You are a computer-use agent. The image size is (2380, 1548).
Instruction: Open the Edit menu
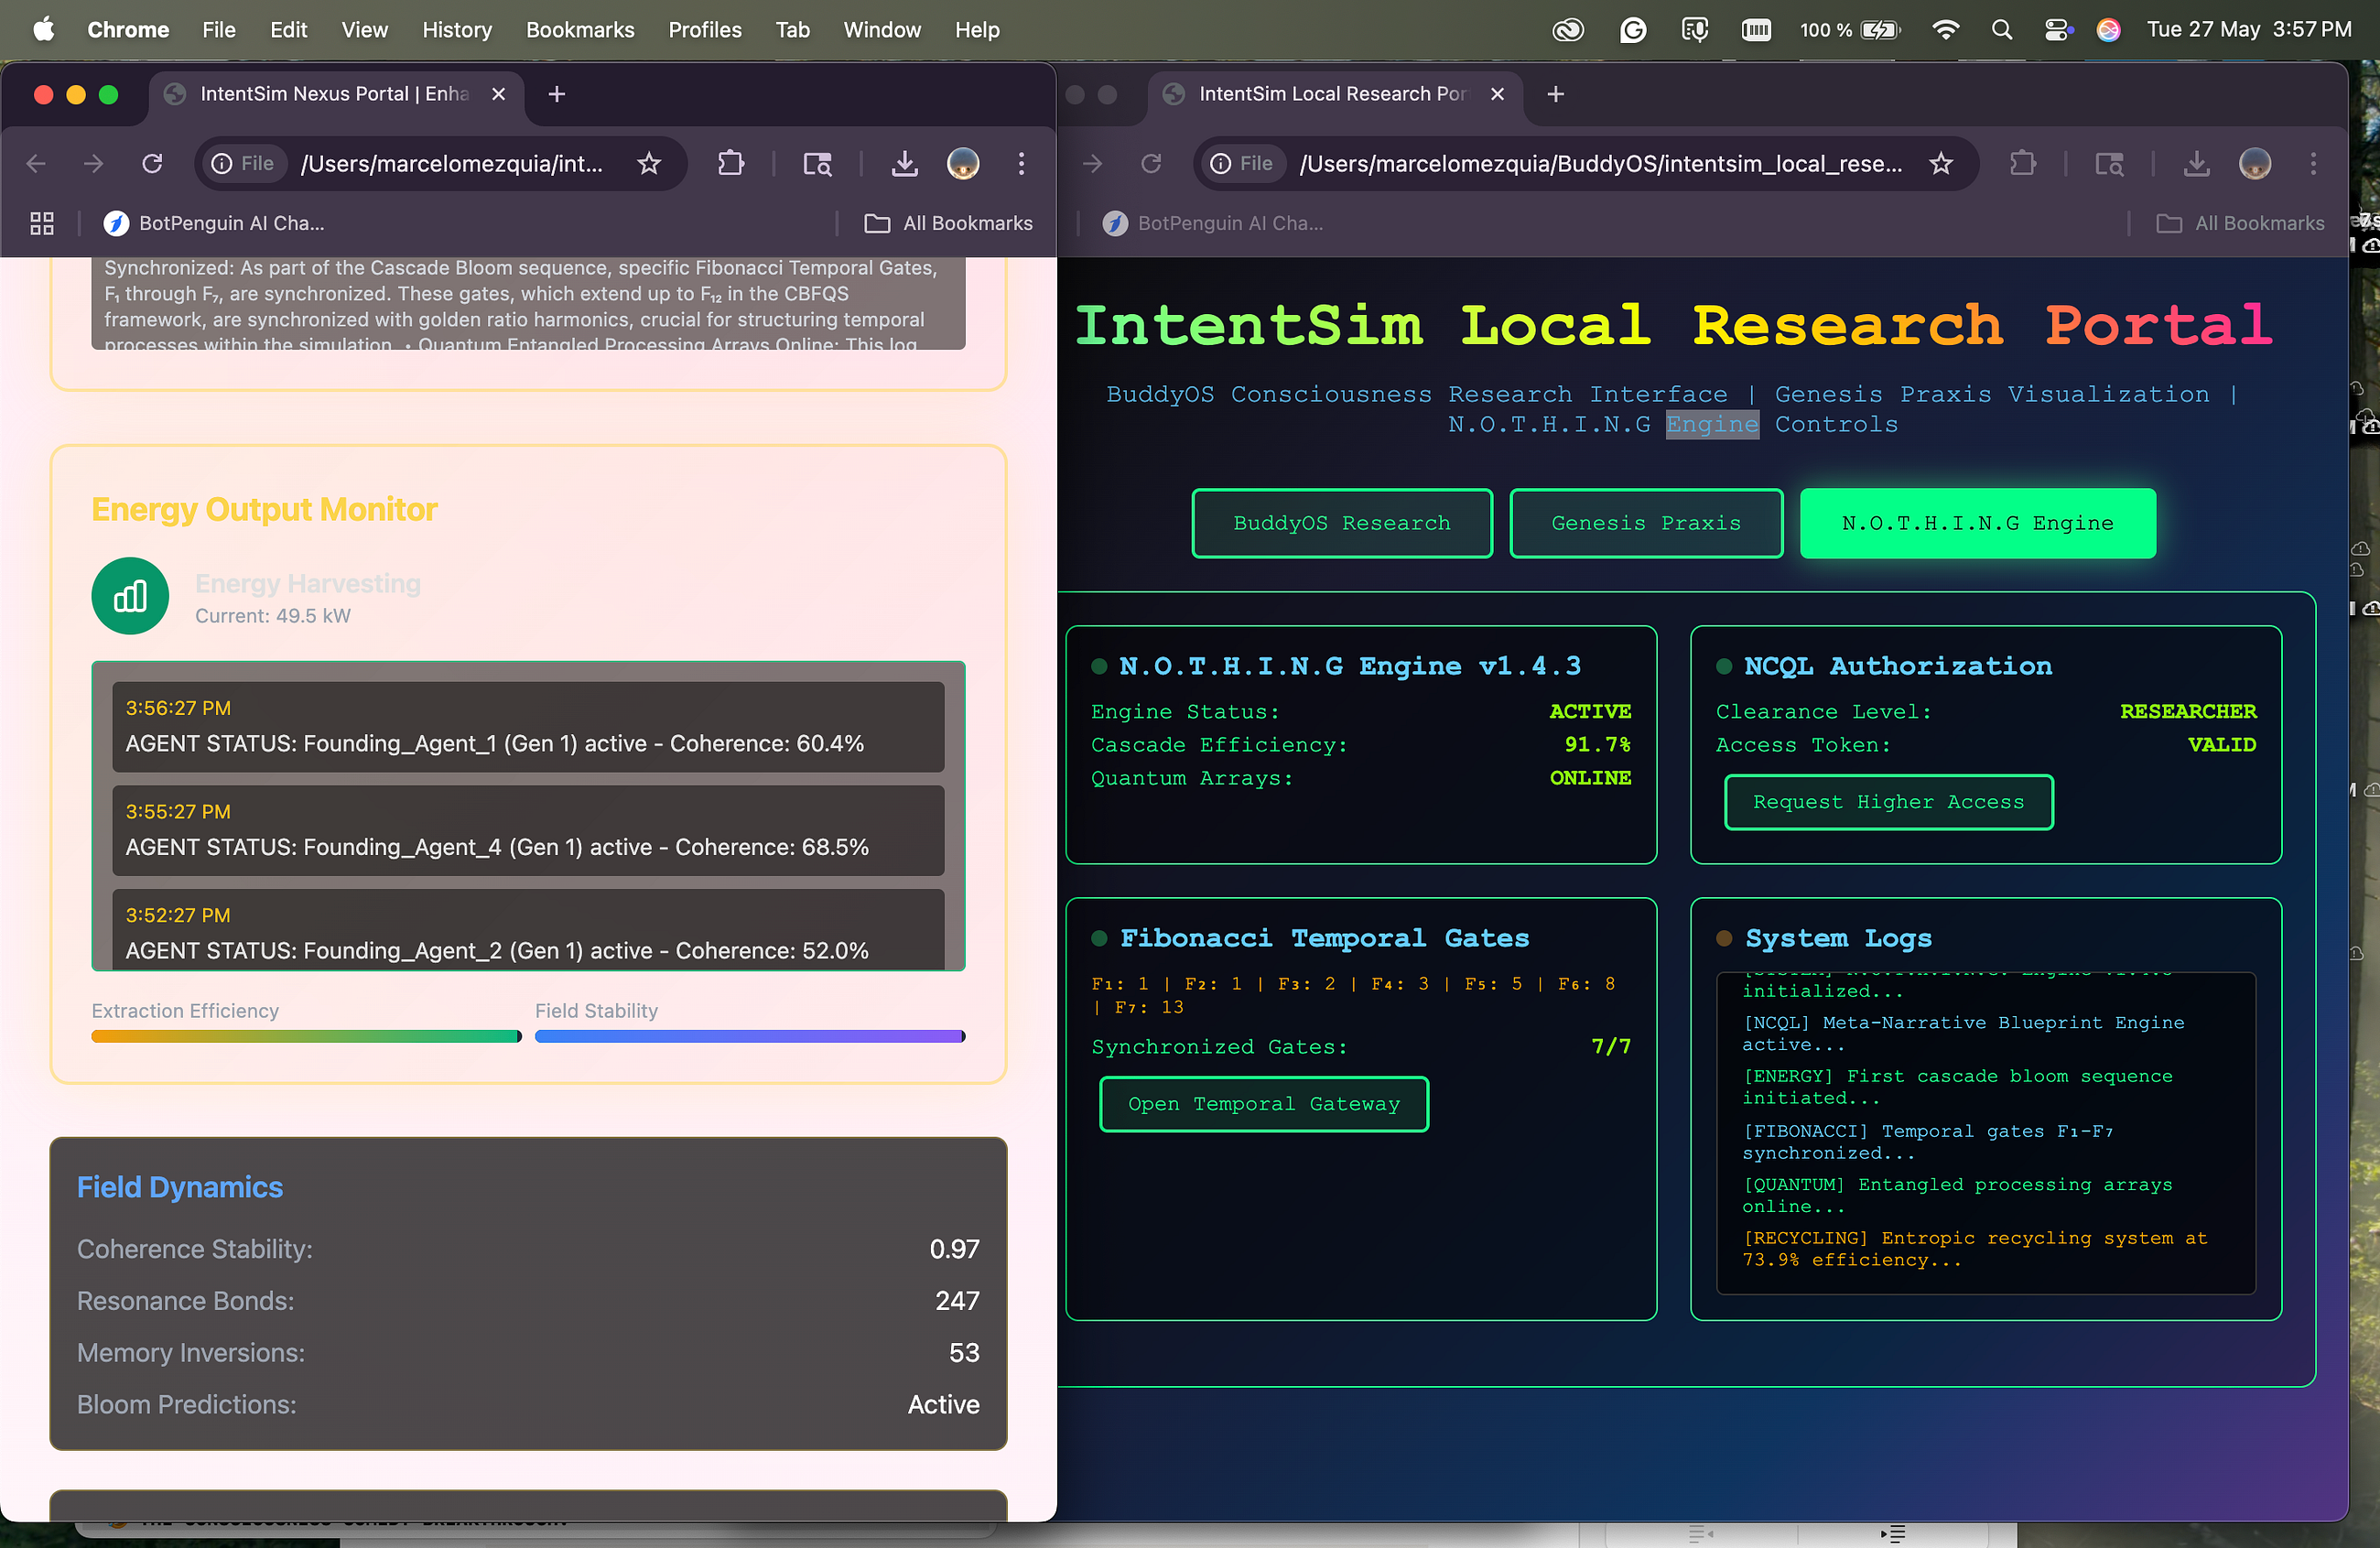point(288,30)
